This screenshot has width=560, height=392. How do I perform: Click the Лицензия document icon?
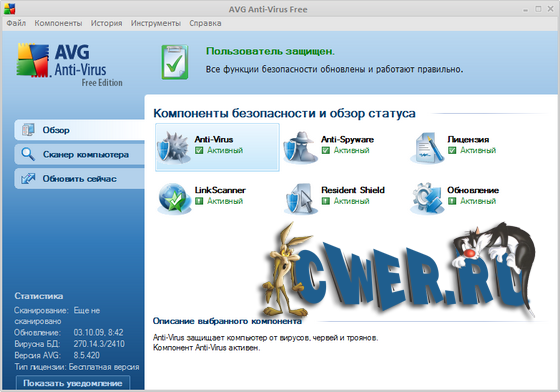point(428,147)
